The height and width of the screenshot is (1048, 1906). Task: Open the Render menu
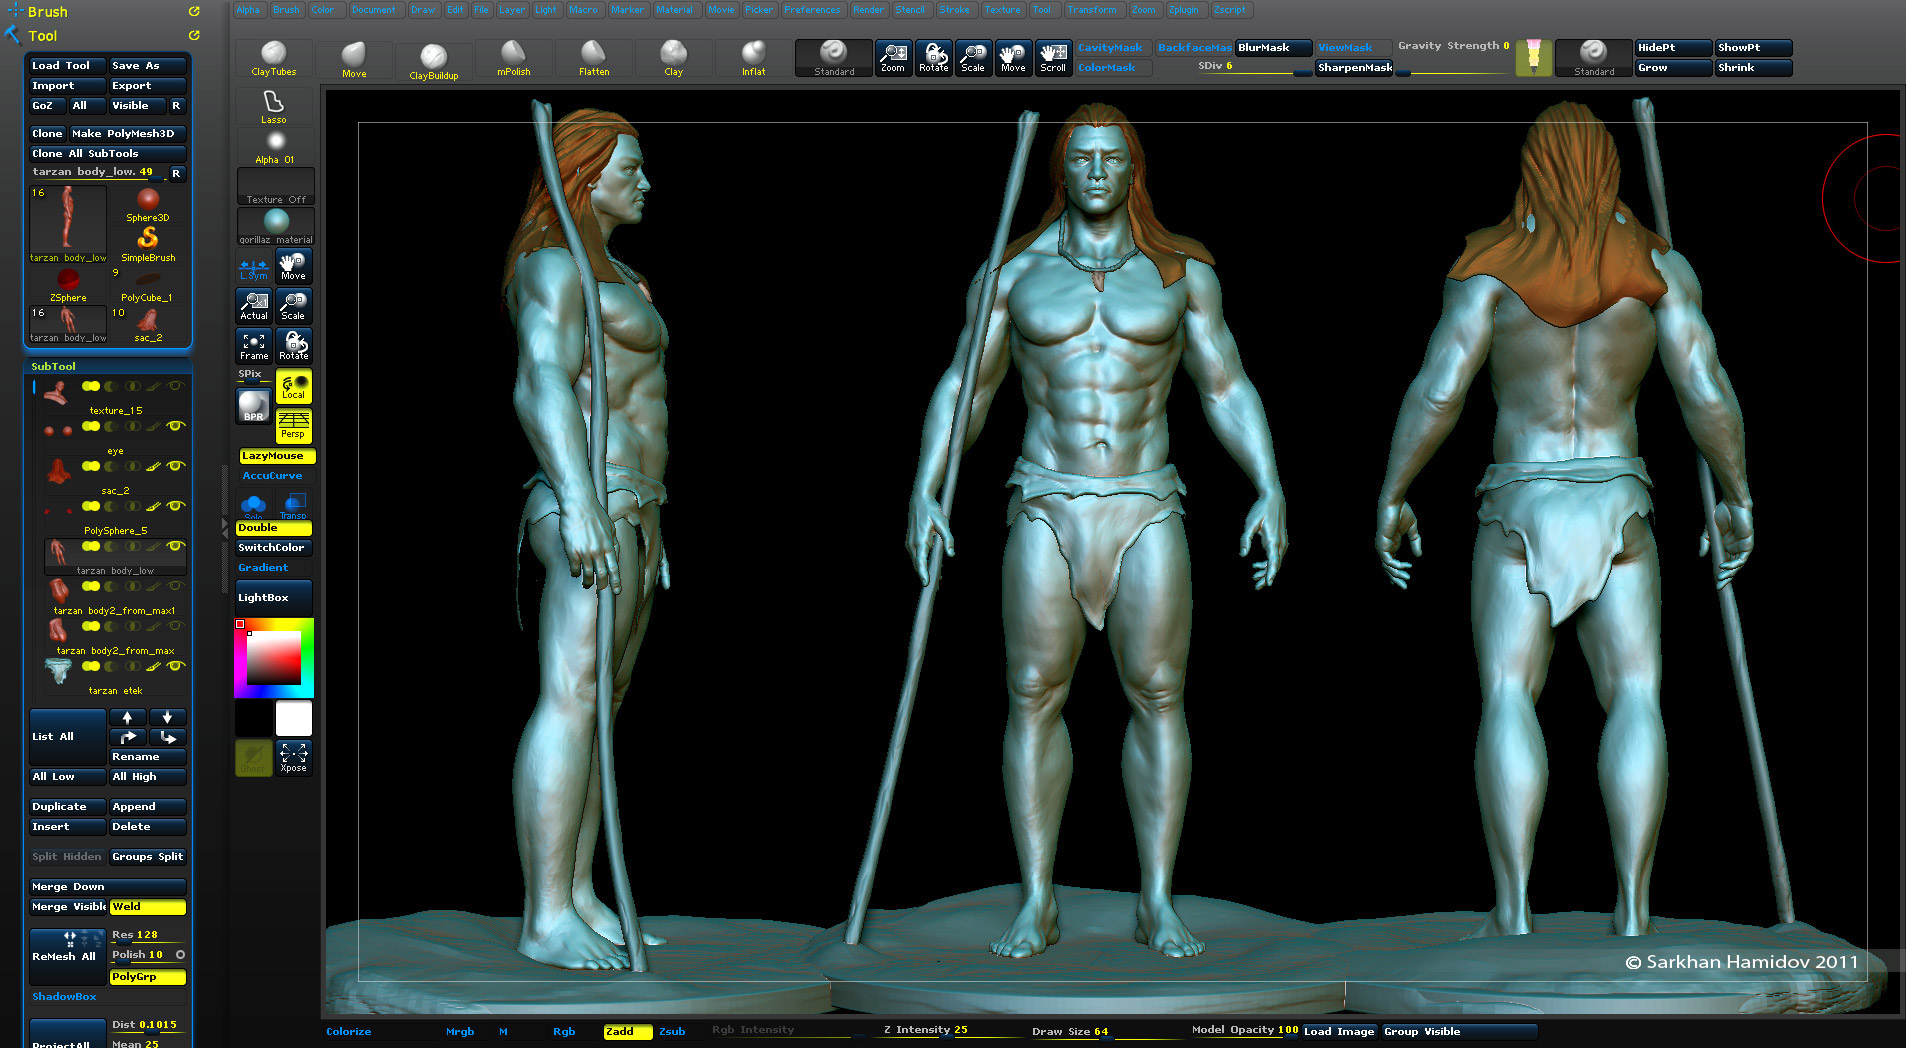click(868, 10)
